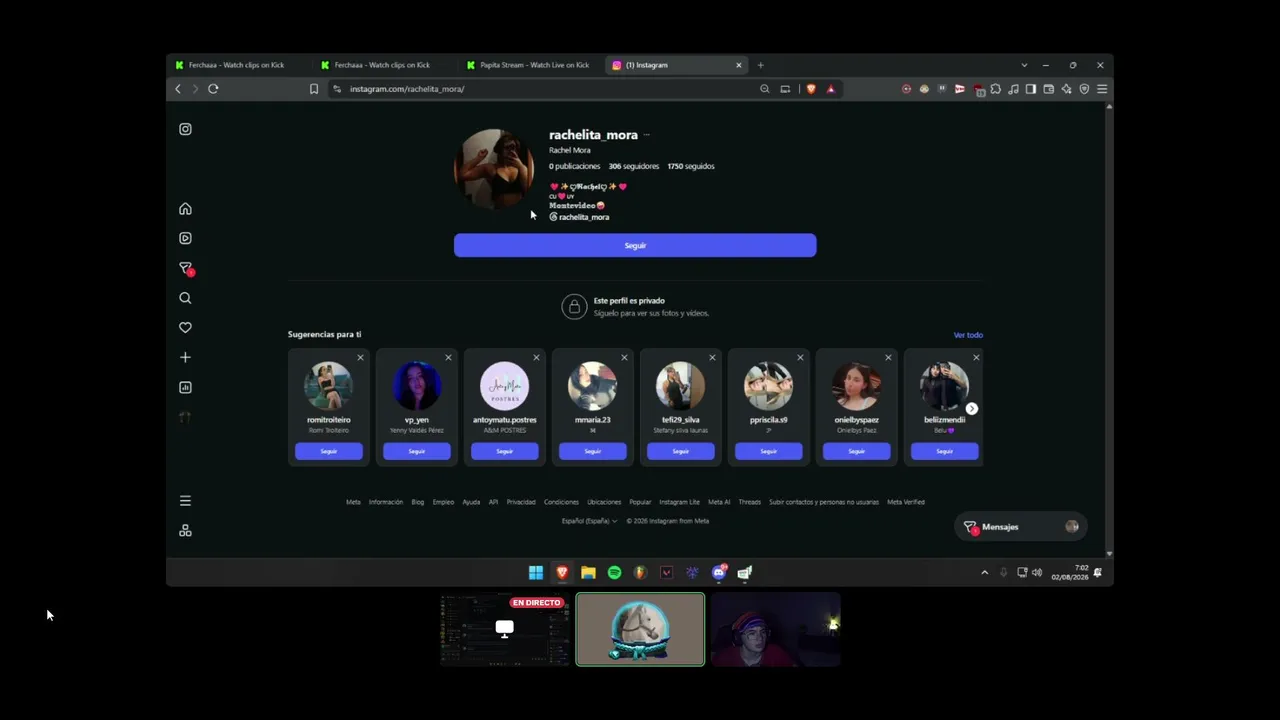The width and height of the screenshot is (1280, 720).
Task: Dismiss the vp_yen suggestion card
Action: [x=448, y=357]
